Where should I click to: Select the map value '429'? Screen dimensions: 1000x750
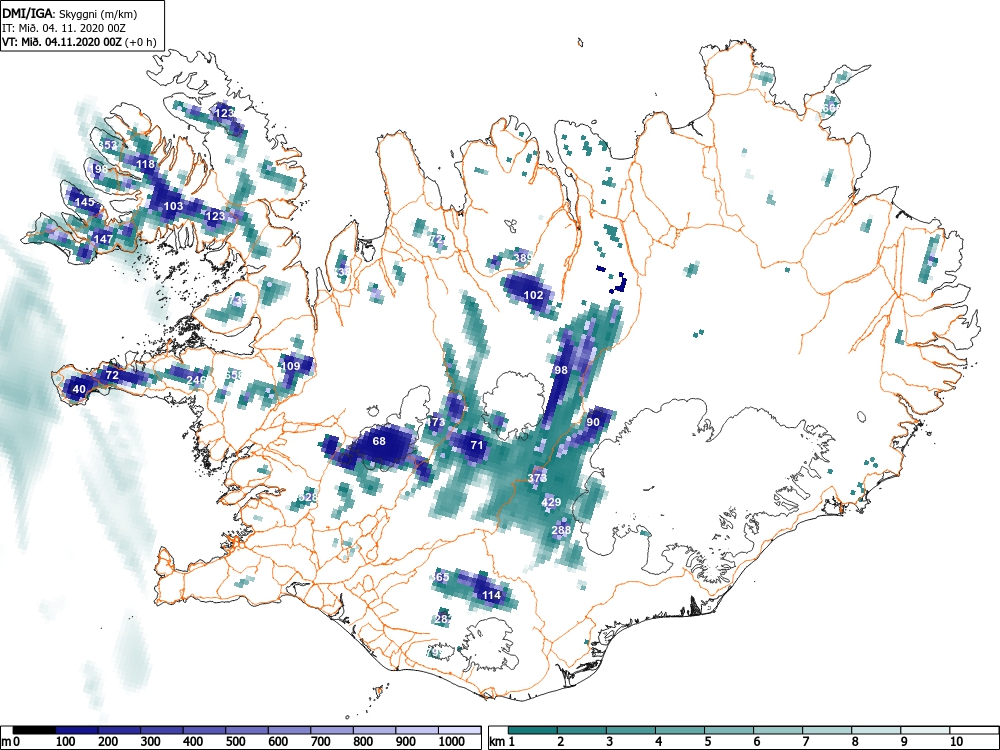(x=551, y=503)
